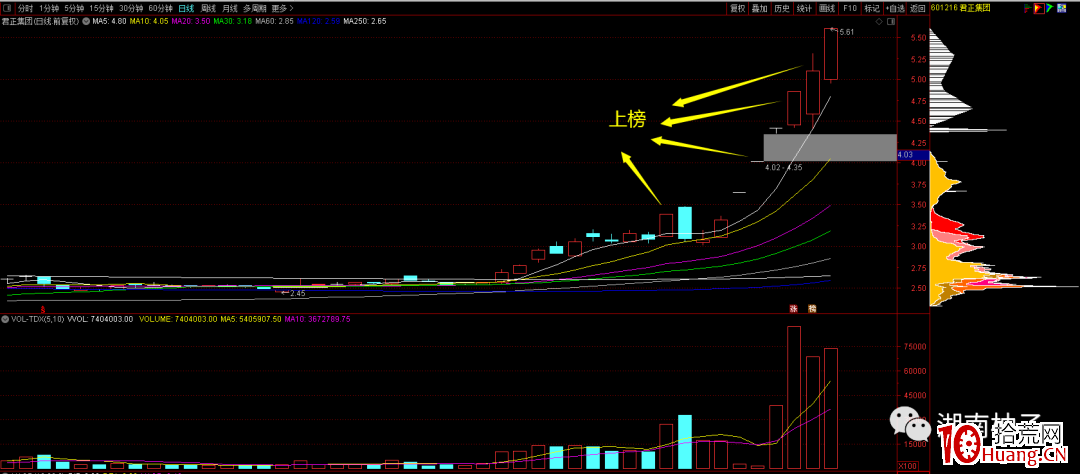Click the gray 4.02-4.35 price zone rectangle
Viewport: 1080px width, 474px height.
(829, 147)
